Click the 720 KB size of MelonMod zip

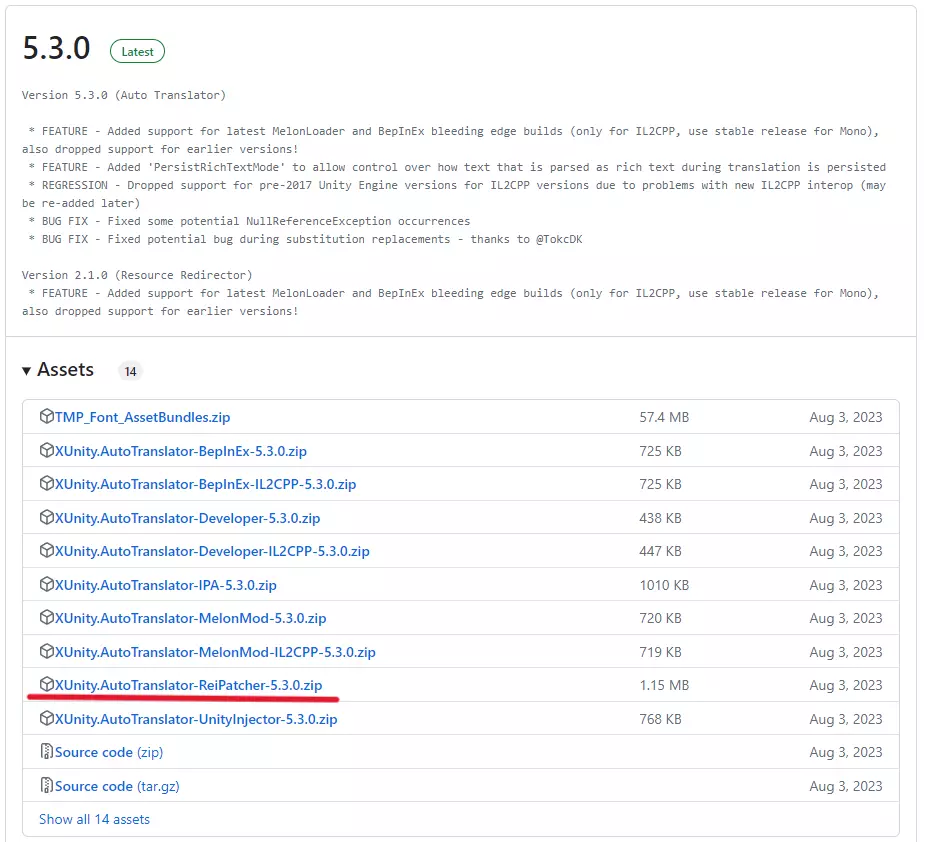(660, 618)
